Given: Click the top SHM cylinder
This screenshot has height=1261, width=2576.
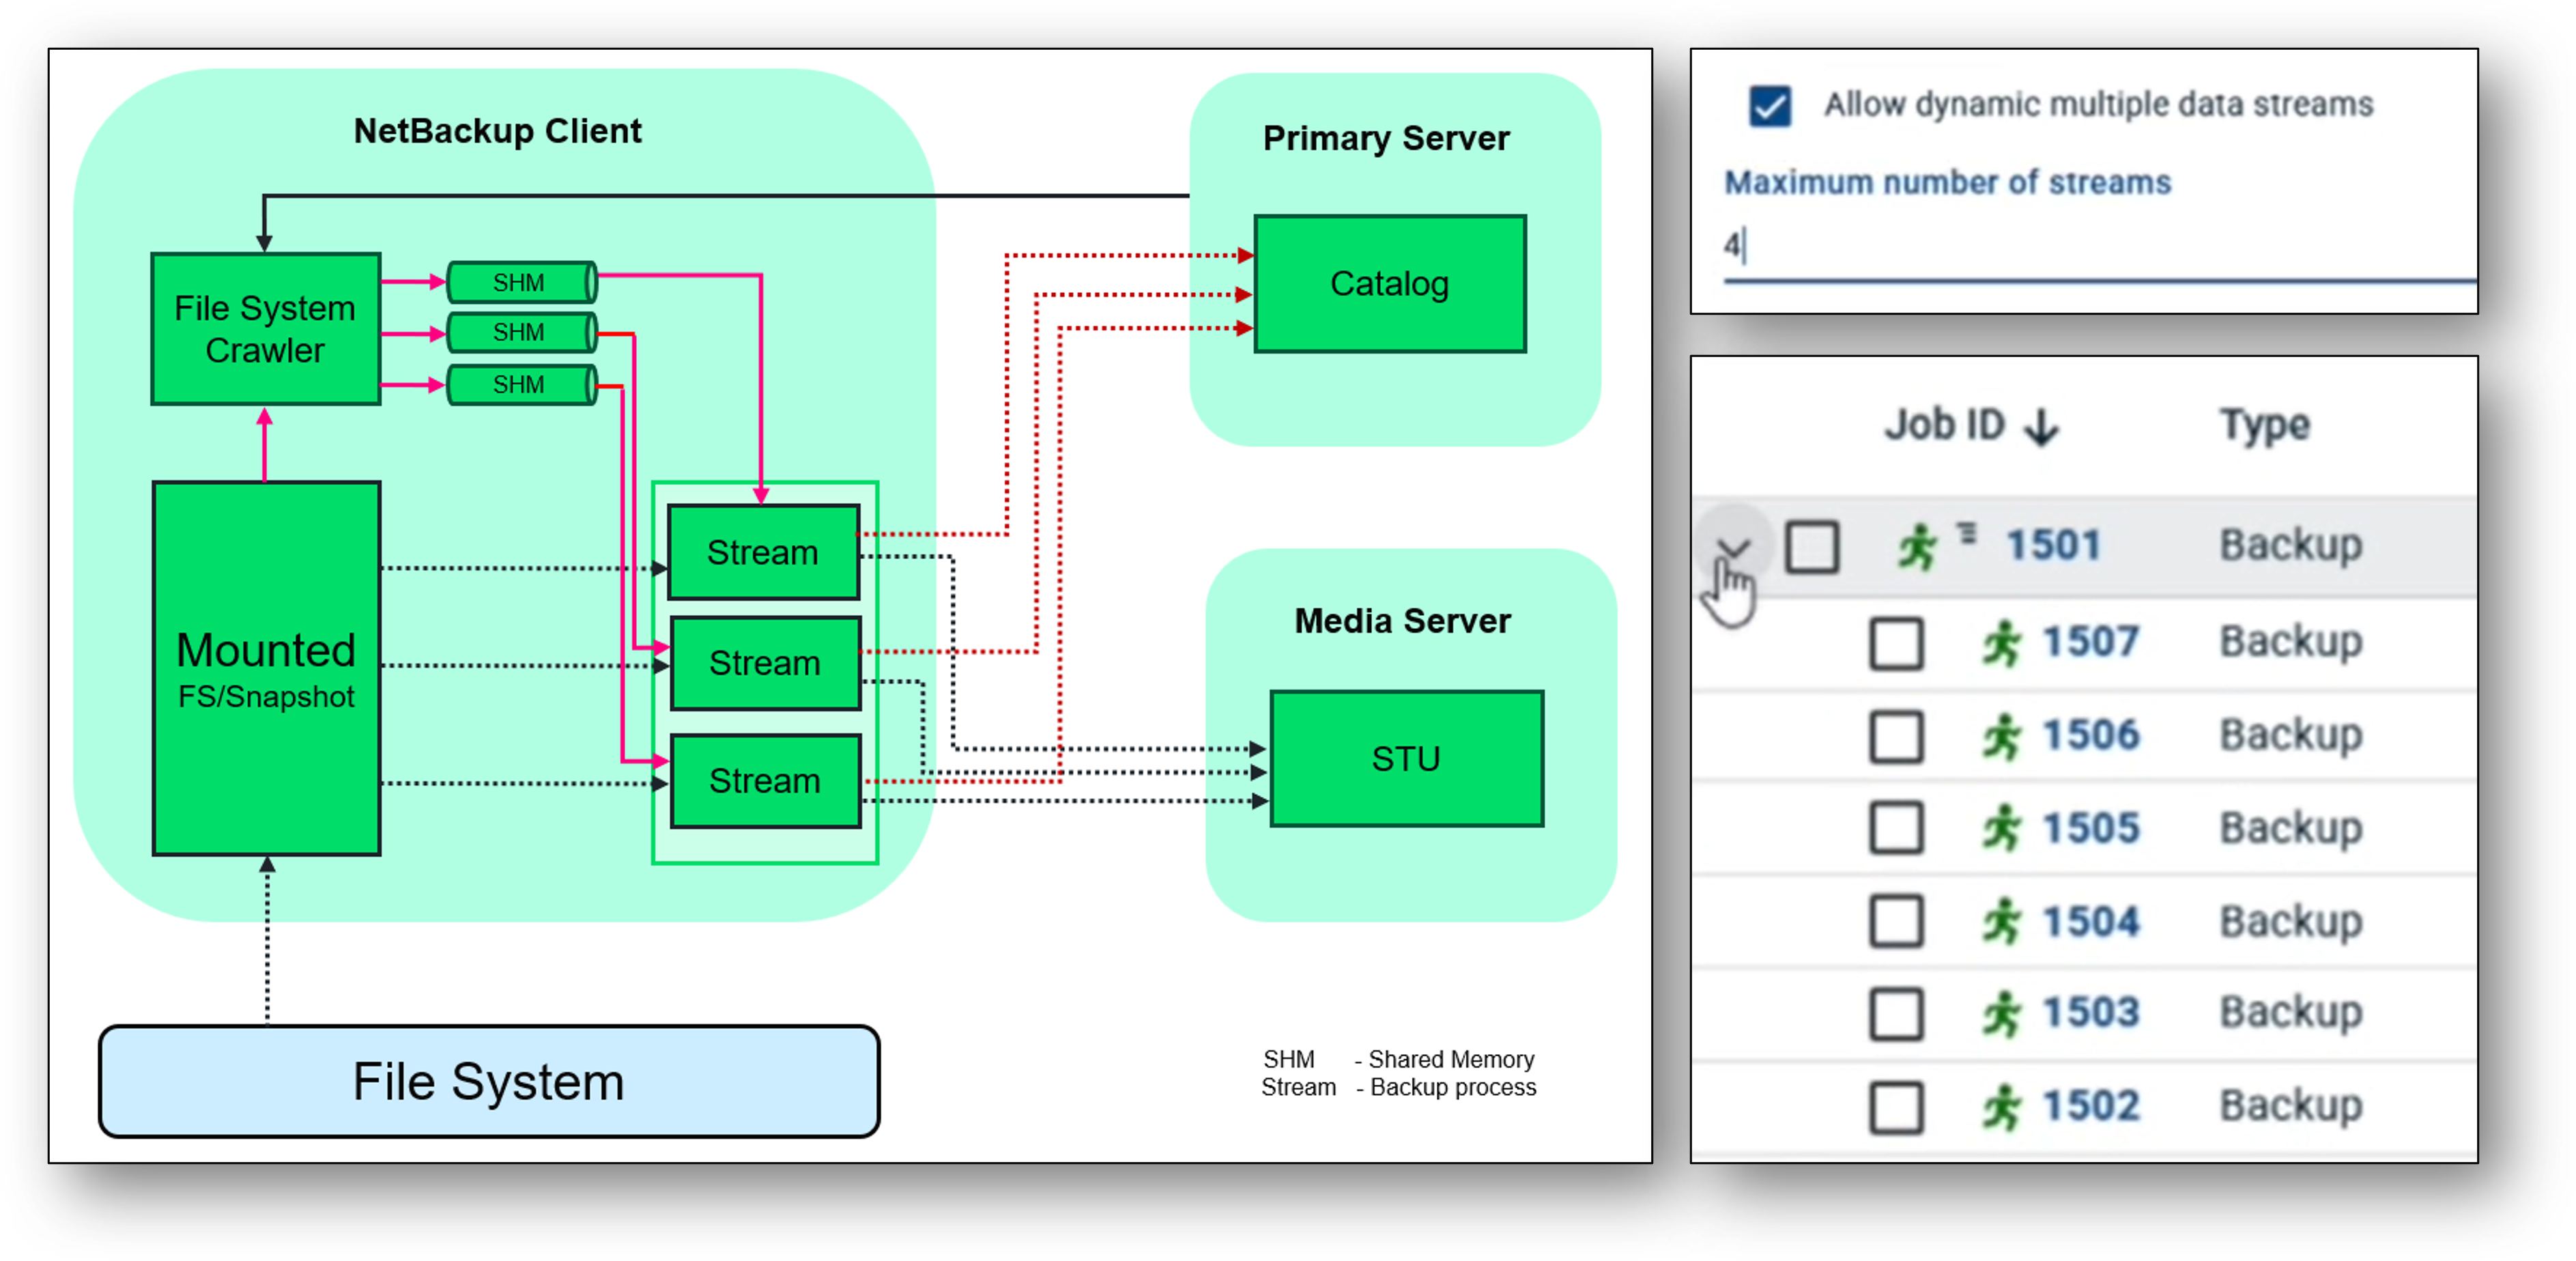Looking at the screenshot, I should point(522,283).
